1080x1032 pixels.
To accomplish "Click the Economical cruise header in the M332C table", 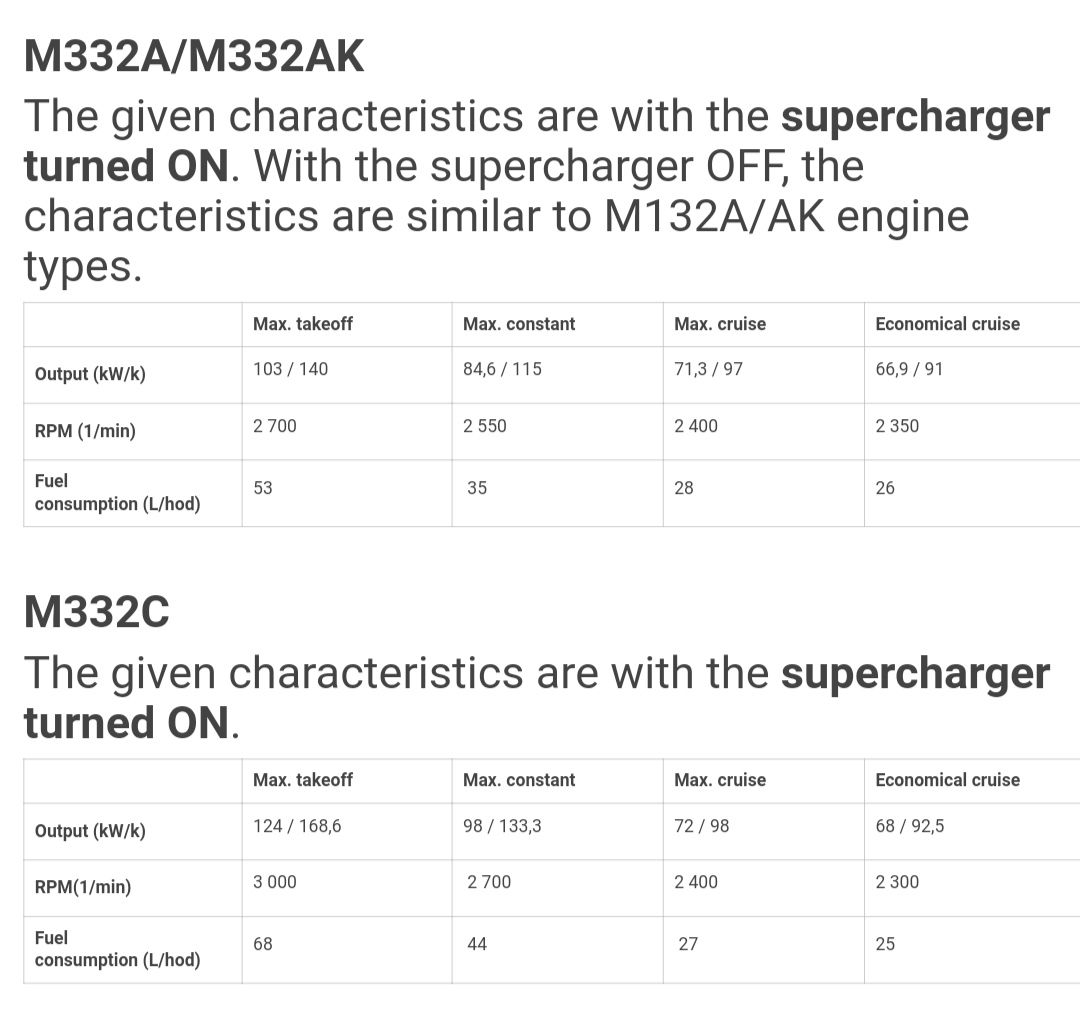I will (947, 780).
